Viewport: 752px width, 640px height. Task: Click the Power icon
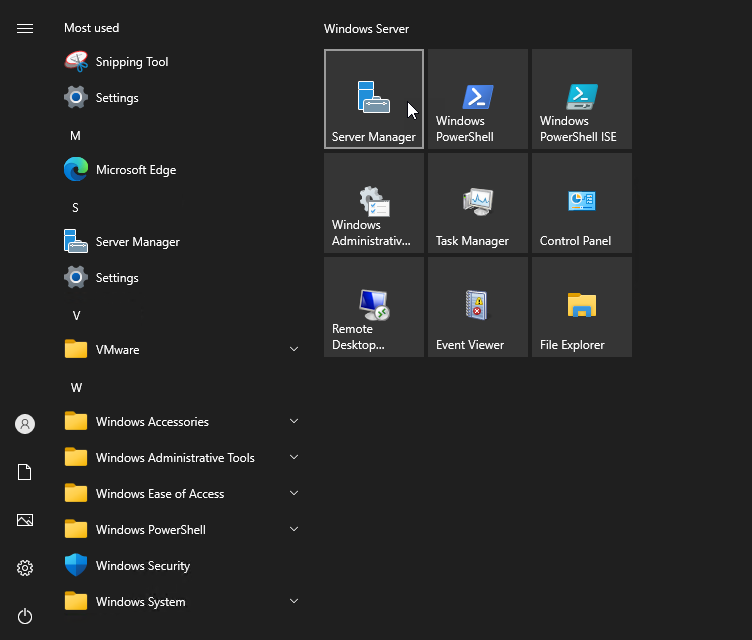25,616
